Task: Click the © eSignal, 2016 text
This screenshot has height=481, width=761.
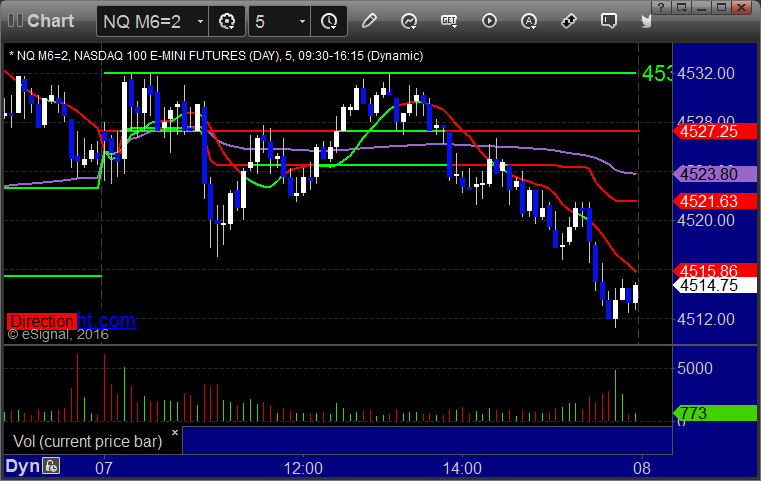Action: coord(58,334)
